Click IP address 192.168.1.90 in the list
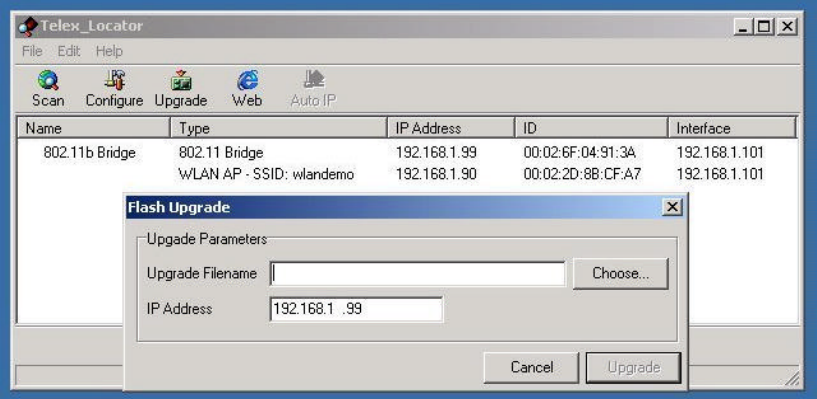 click(x=436, y=174)
